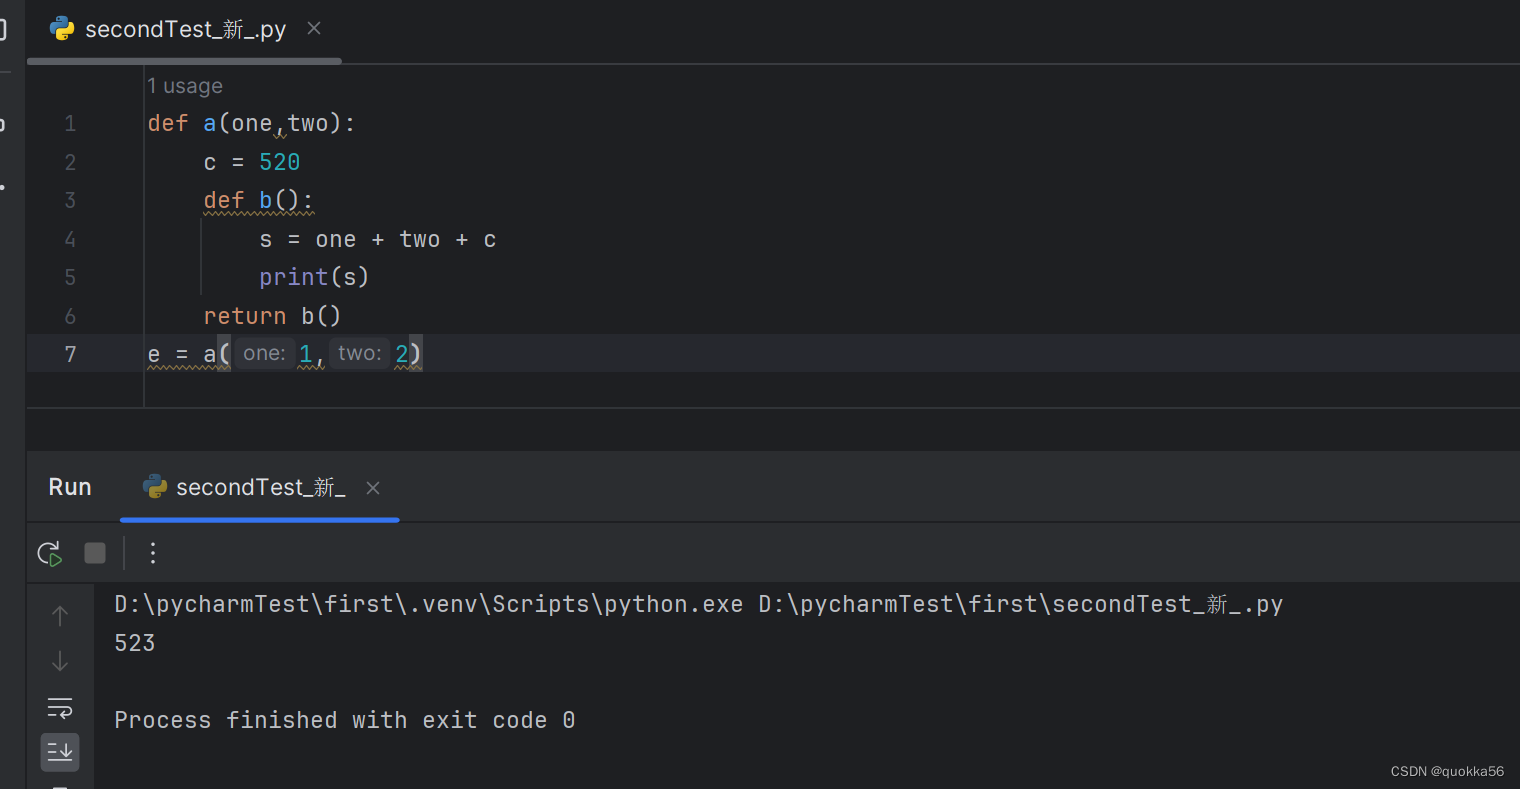Click the output value 523
The image size is (1520, 789).
[135, 643]
